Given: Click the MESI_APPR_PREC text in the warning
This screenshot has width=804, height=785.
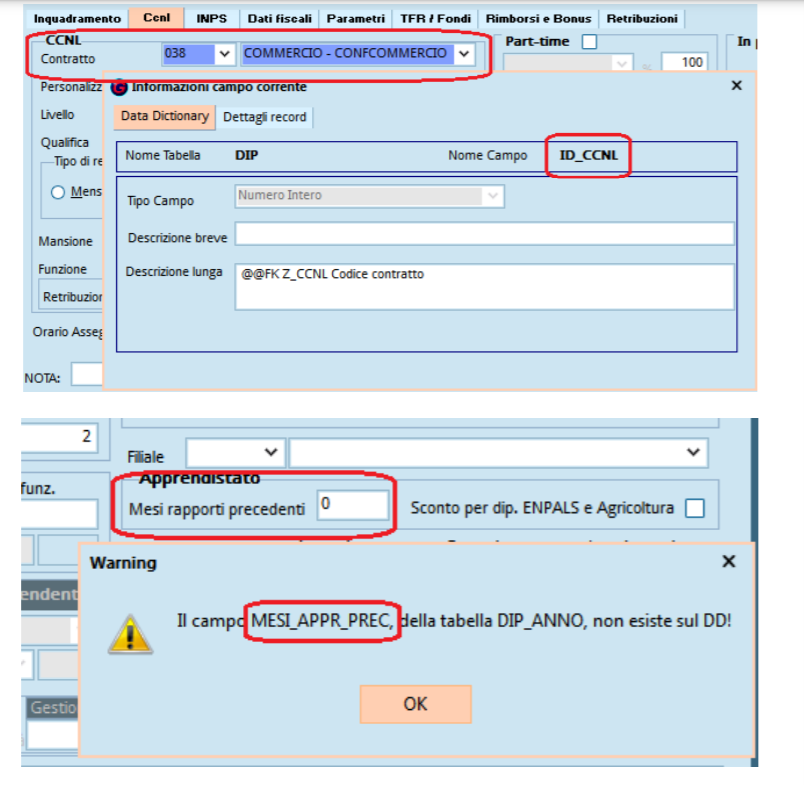Looking at the screenshot, I should pos(322,621).
